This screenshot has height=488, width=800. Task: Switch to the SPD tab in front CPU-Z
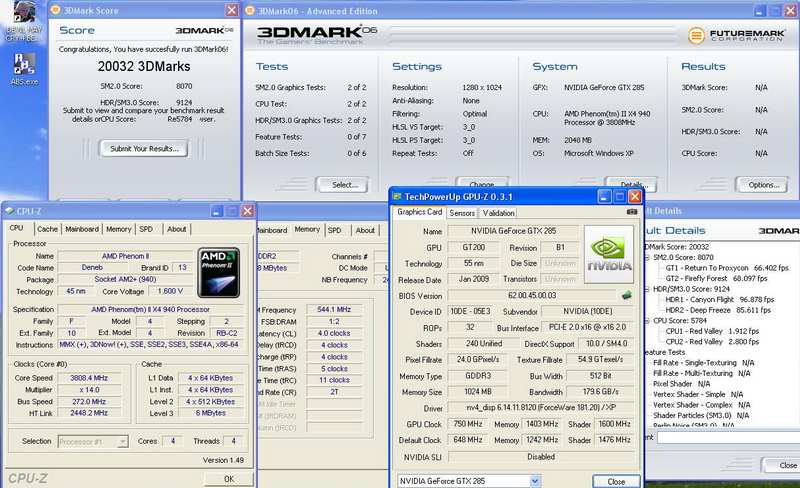tap(146, 229)
